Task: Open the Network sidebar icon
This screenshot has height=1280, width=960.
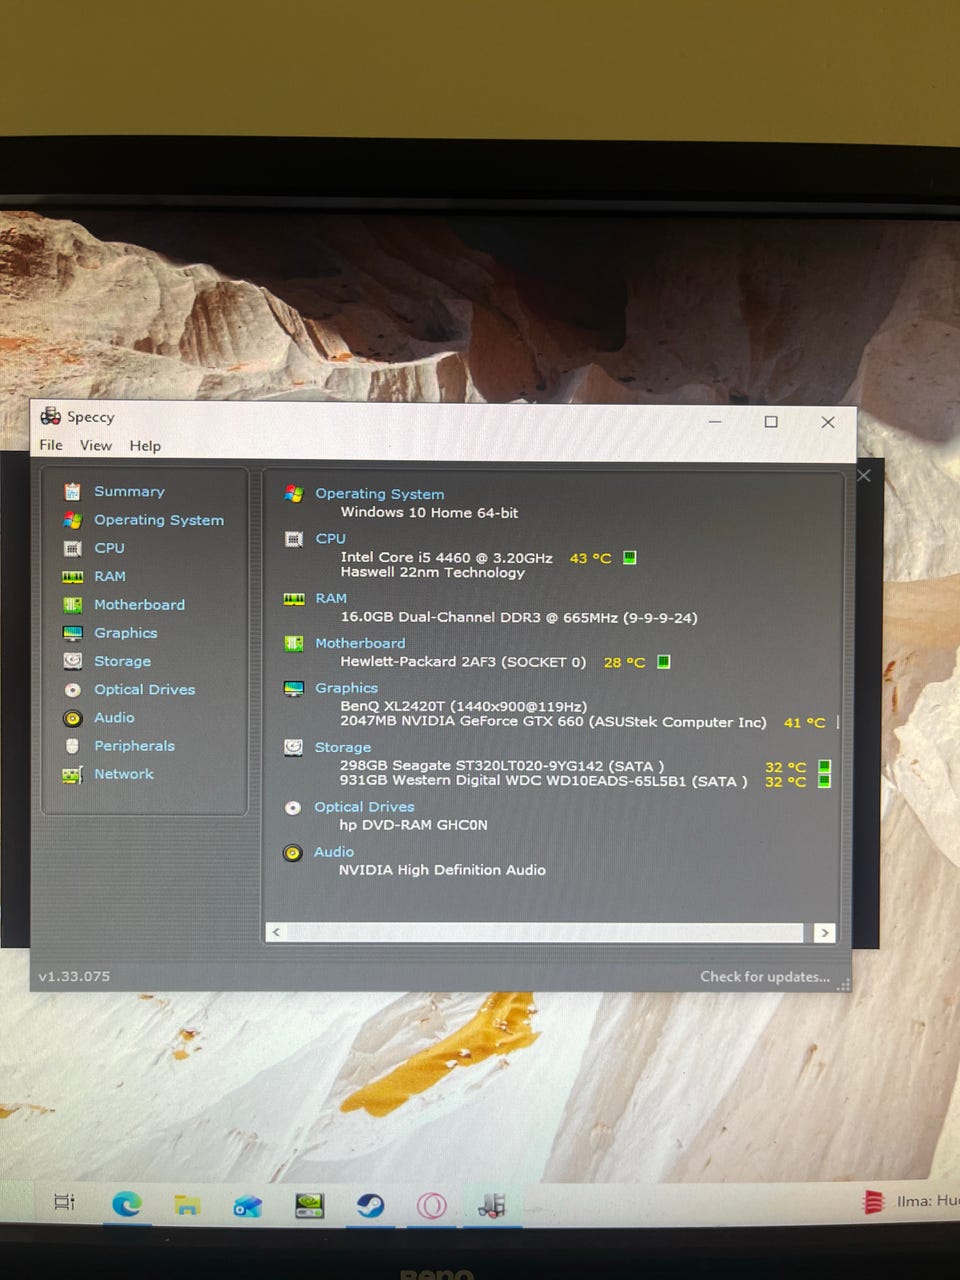Action: coord(72,774)
